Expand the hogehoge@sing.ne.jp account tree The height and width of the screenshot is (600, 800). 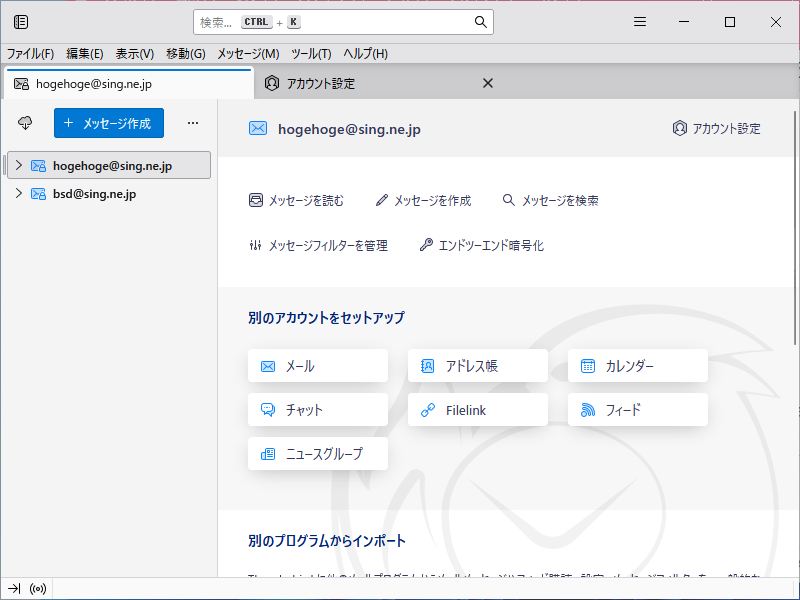[x=19, y=165]
